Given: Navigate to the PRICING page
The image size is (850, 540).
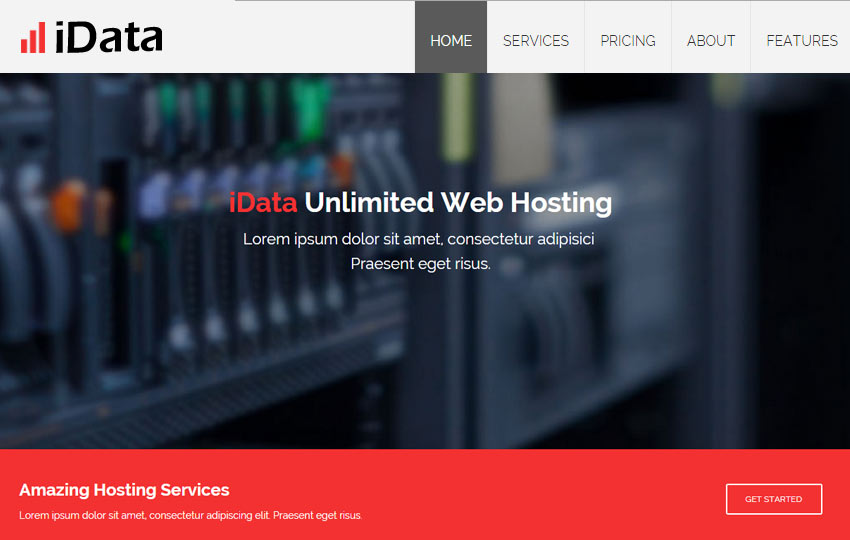Looking at the screenshot, I should [628, 41].
